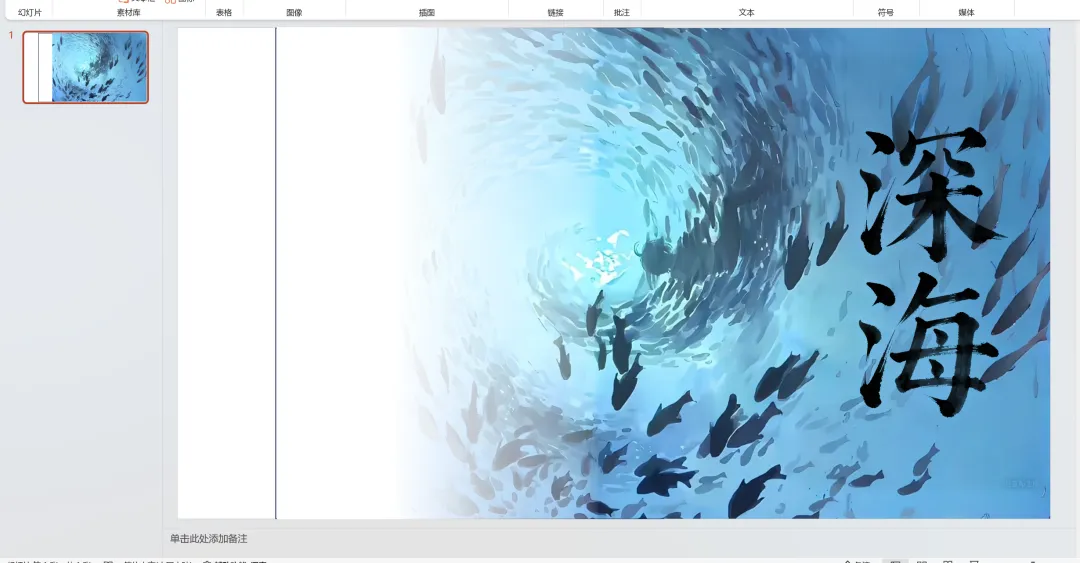Click the '插图' ribbon group label
Screen dimensions: 1080x563
tap(426, 12)
